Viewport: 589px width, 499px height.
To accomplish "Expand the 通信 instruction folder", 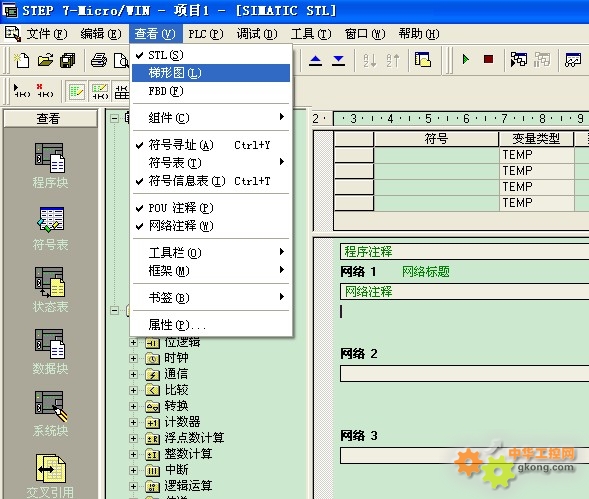I will coord(133,375).
